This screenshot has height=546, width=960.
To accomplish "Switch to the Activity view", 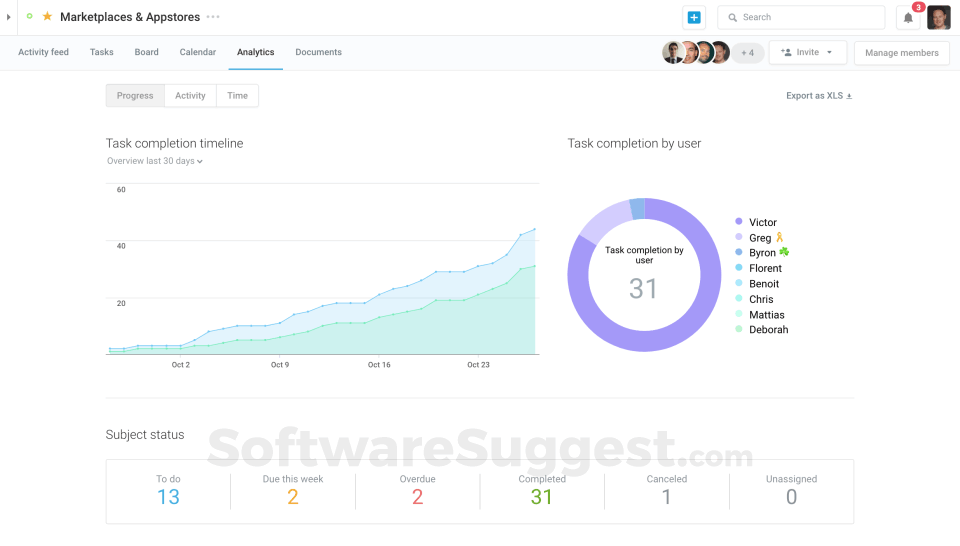I will tap(190, 96).
